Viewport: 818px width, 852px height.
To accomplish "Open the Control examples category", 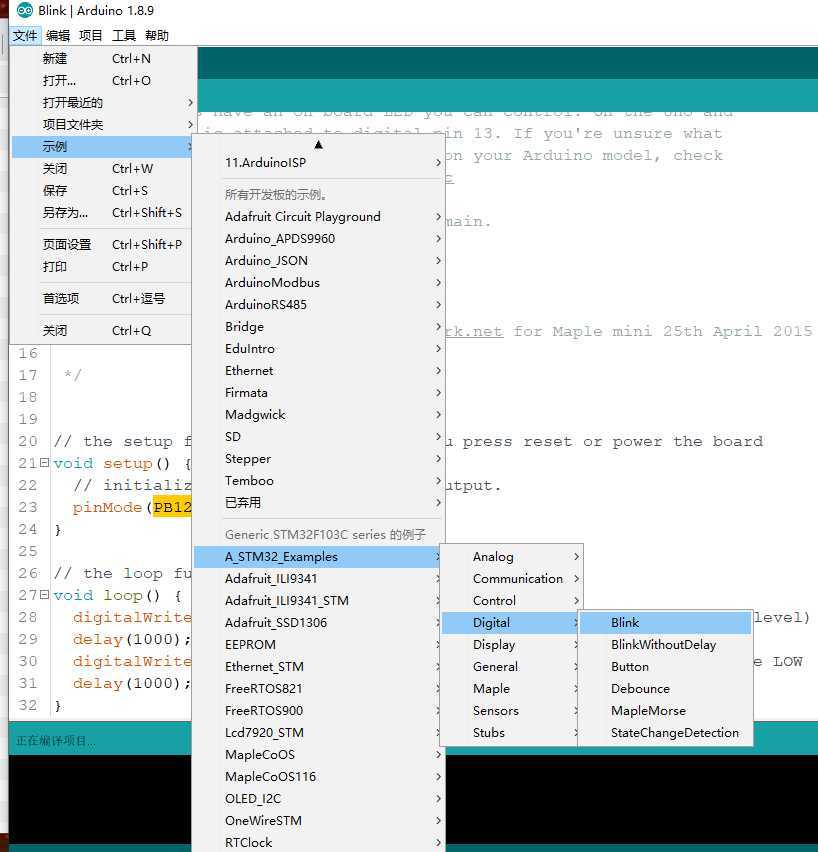I will pos(511,601).
